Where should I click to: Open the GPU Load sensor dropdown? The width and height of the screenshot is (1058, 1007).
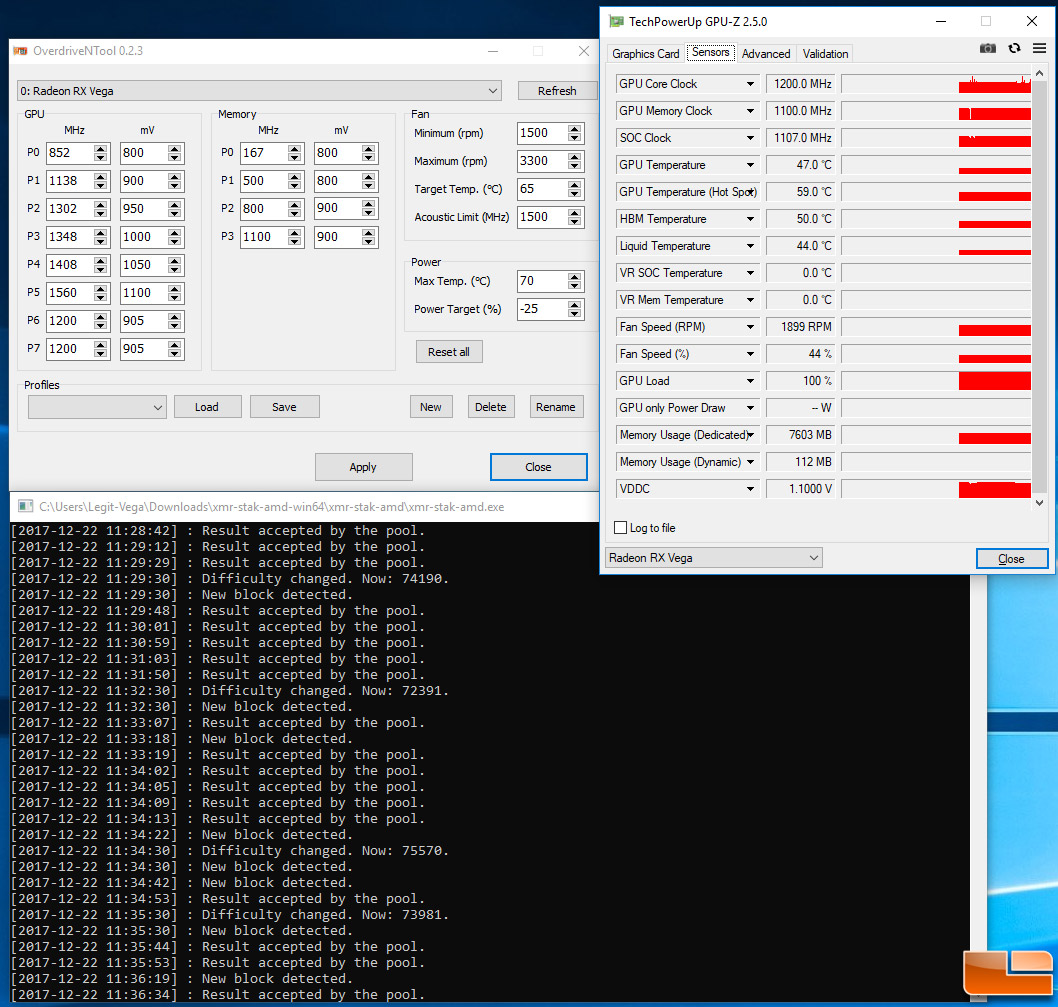750,381
